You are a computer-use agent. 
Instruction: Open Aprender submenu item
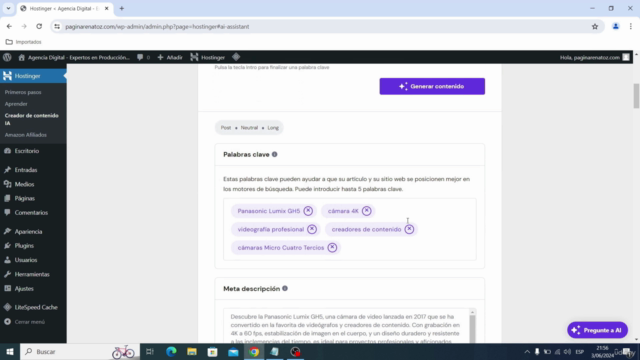pyautogui.click(x=16, y=104)
